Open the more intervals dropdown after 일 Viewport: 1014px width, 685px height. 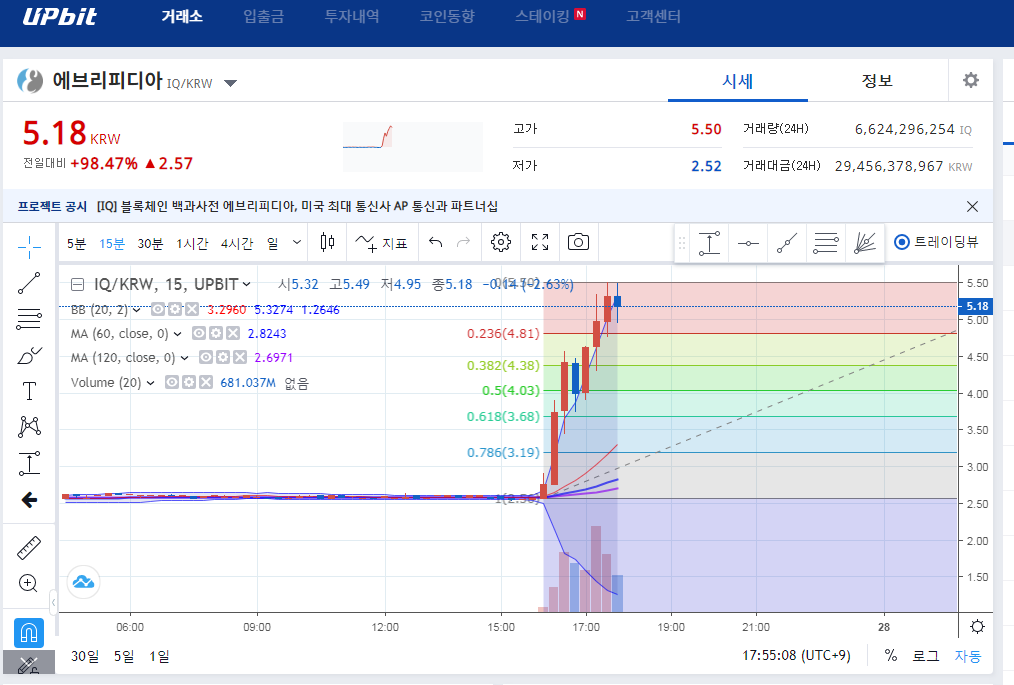click(297, 243)
